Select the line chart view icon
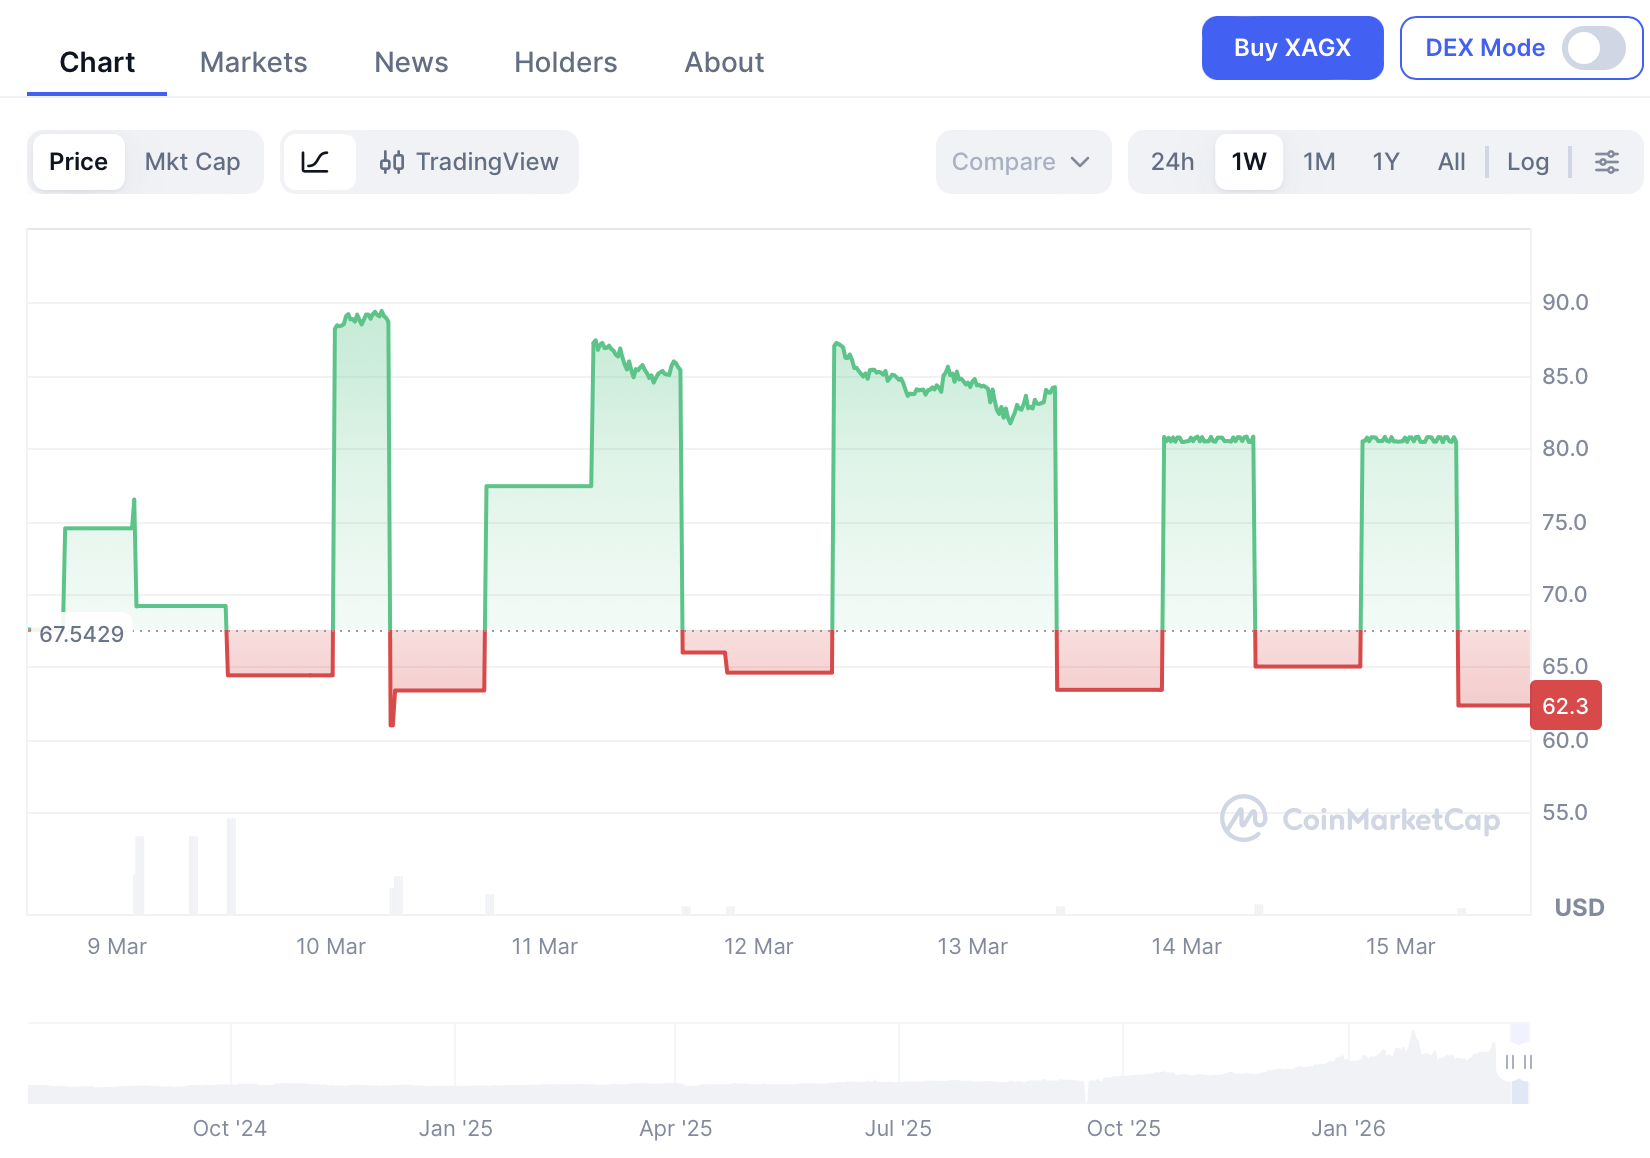This screenshot has width=1650, height=1158. coord(318,161)
